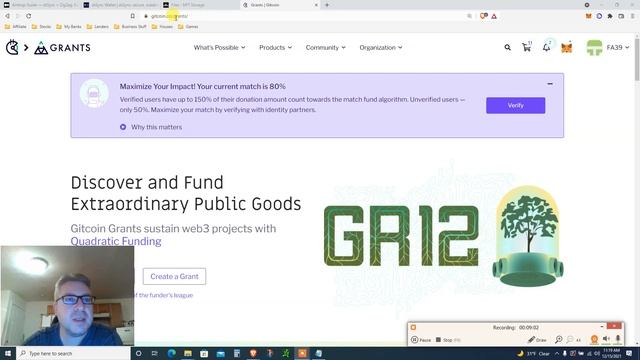This screenshot has height=360, width=640.
Task: Click the green FA39 profile avatar
Action: coord(594,48)
